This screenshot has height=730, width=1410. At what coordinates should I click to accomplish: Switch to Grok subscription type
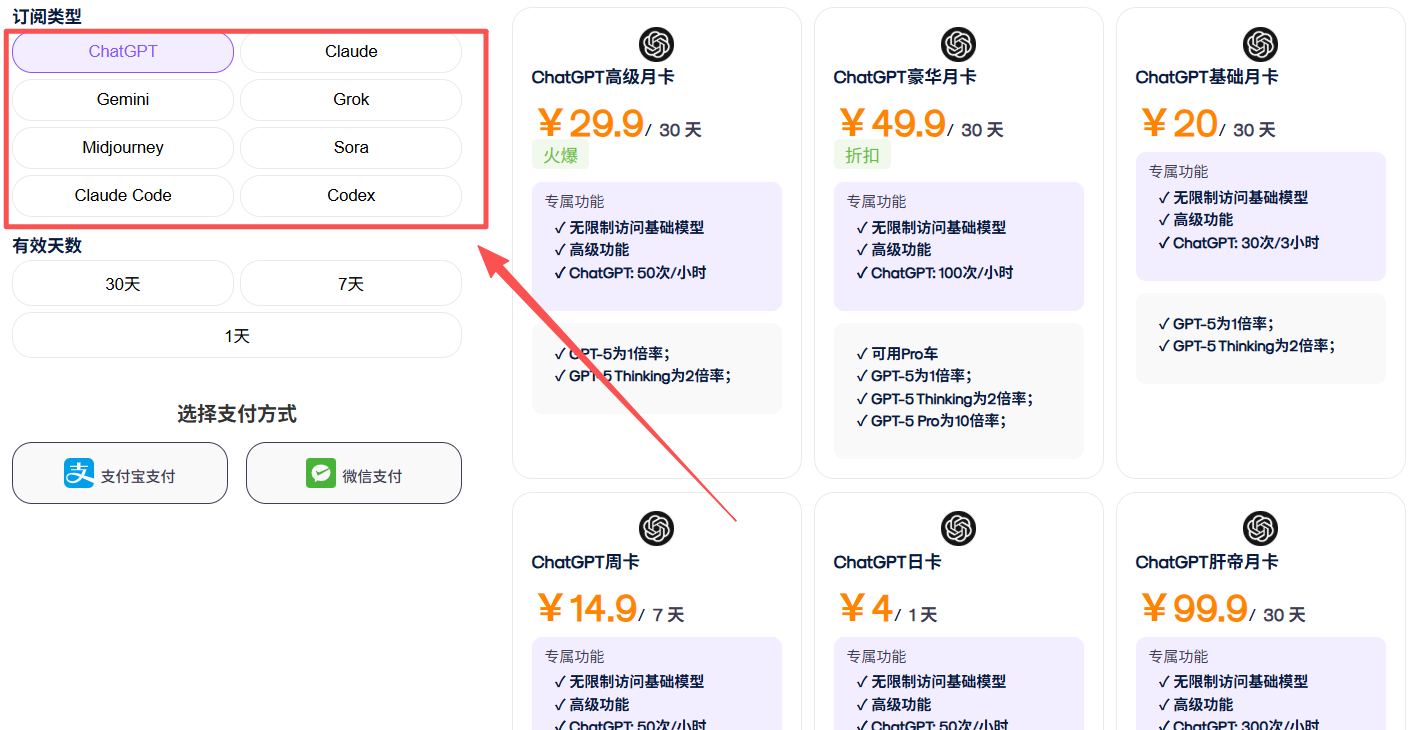coord(351,100)
